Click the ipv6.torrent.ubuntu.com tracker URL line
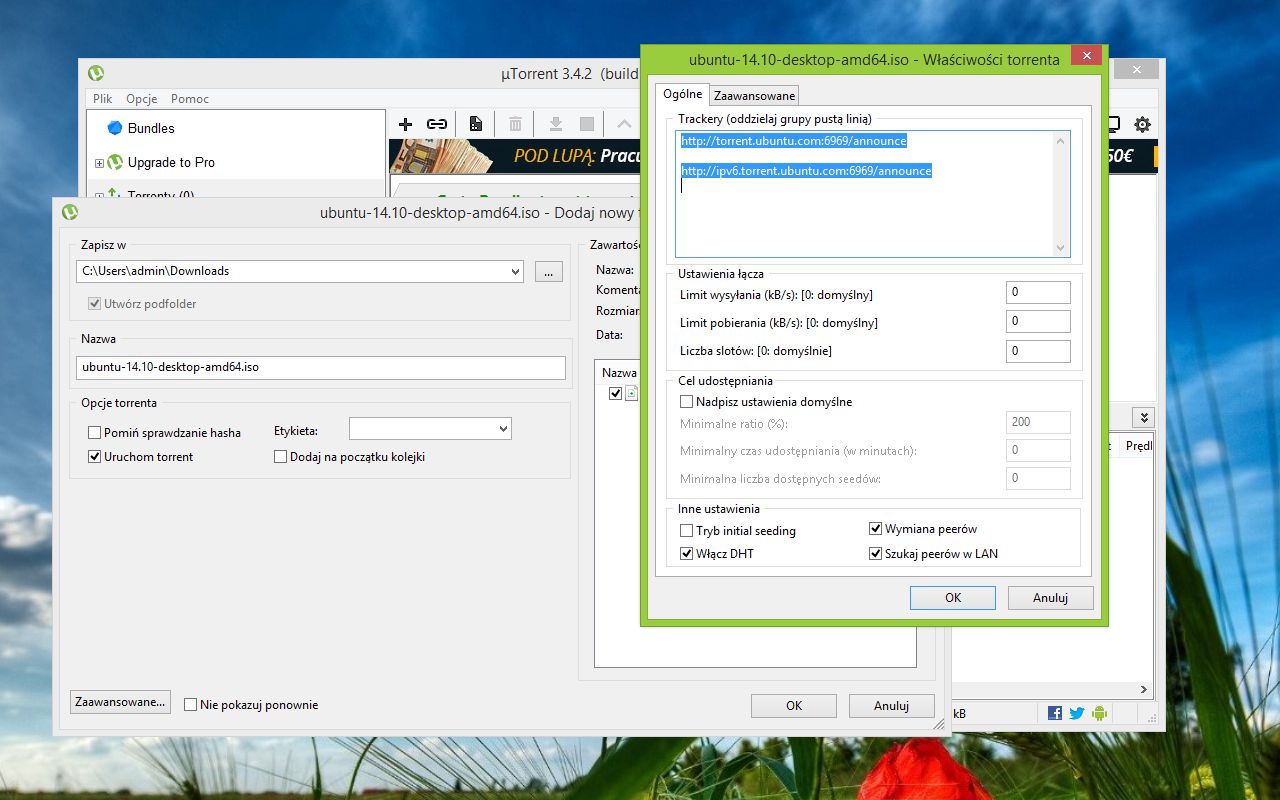Viewport: 1280px width, 800px height. pyautogui.click(x=806, y=171)
